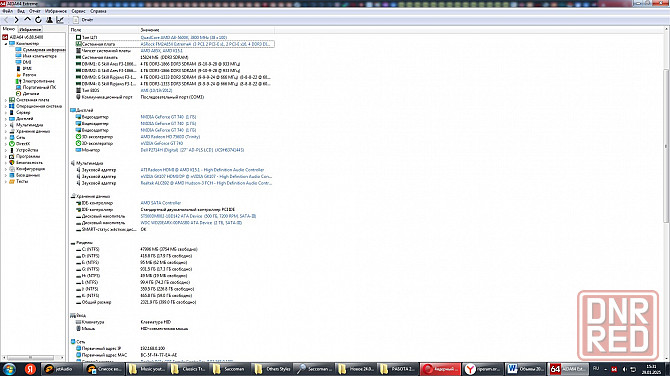Click the Значение column header
Viewport: 670px width, 376px height.
(x=207, y=30)
